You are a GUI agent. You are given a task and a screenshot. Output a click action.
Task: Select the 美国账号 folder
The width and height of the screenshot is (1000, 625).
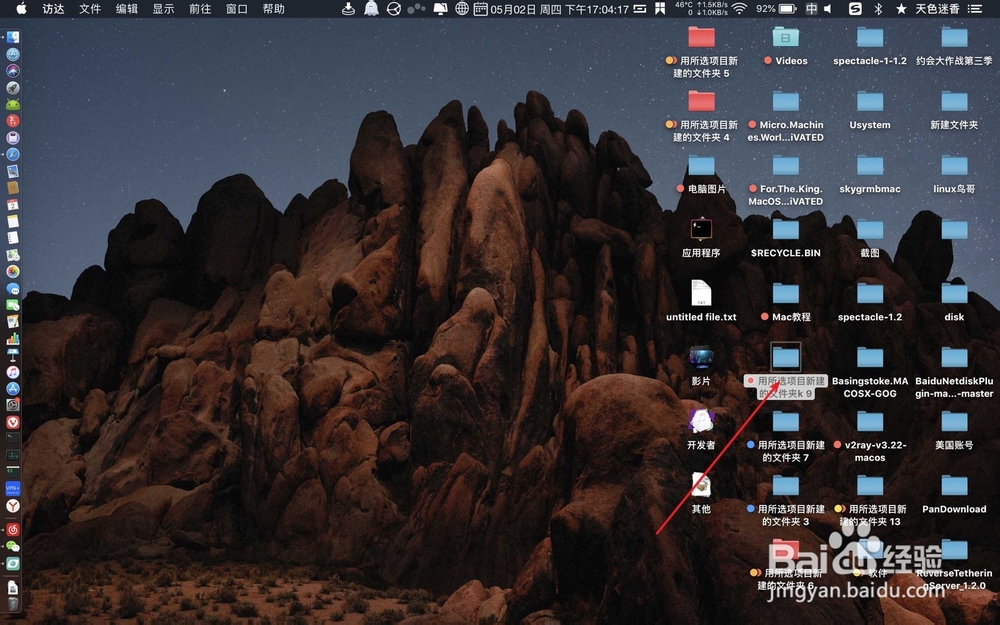coord(954,429)
